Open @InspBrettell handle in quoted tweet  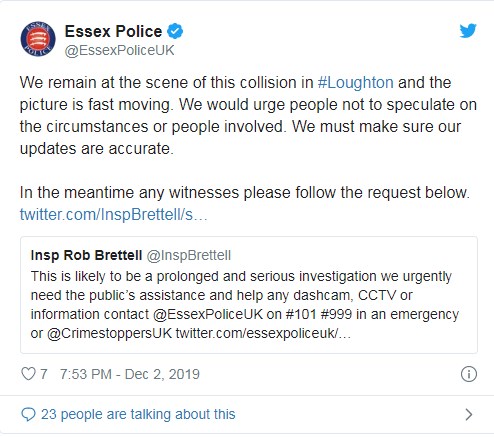(x=189, y=255)
